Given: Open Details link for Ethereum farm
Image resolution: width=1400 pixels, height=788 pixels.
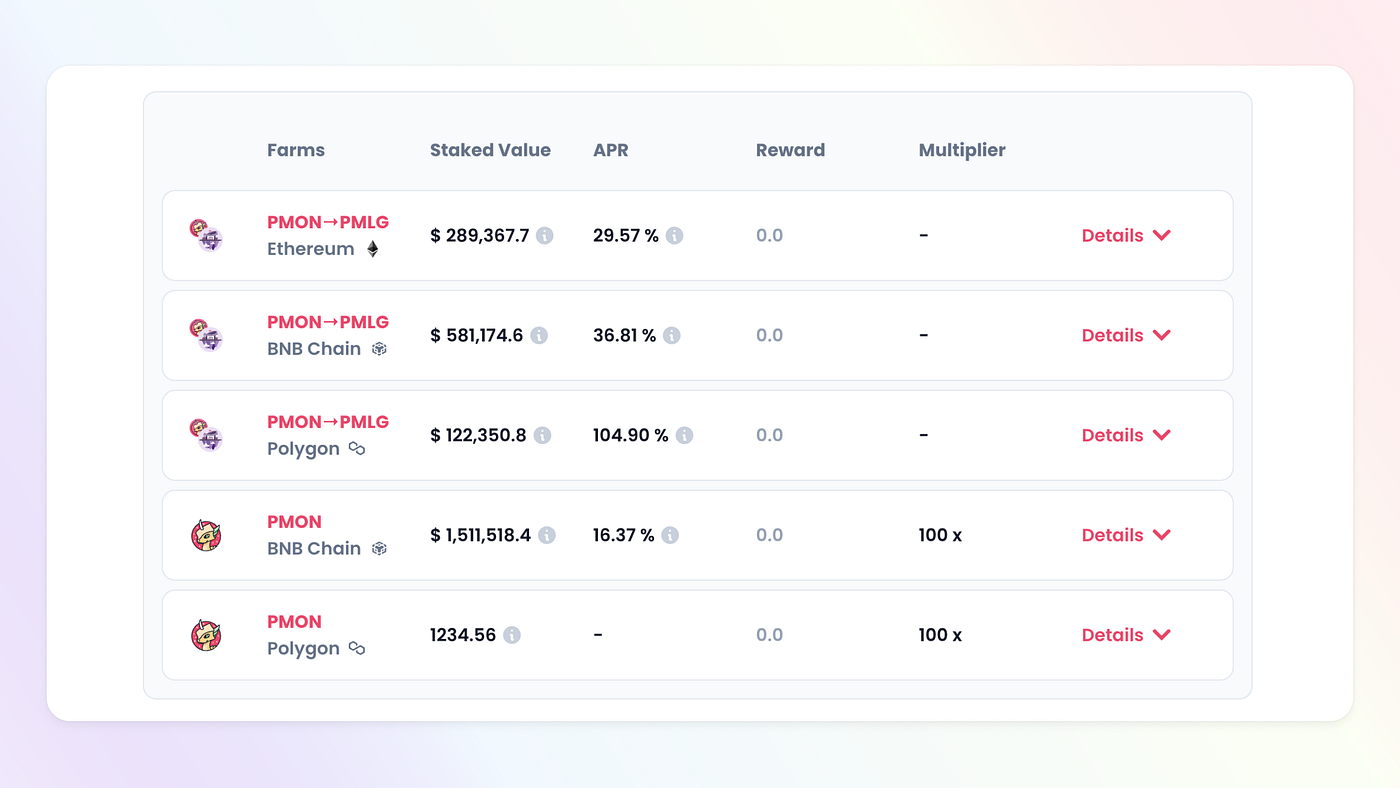Looking at the screenshot, I should coord(1112,236).
